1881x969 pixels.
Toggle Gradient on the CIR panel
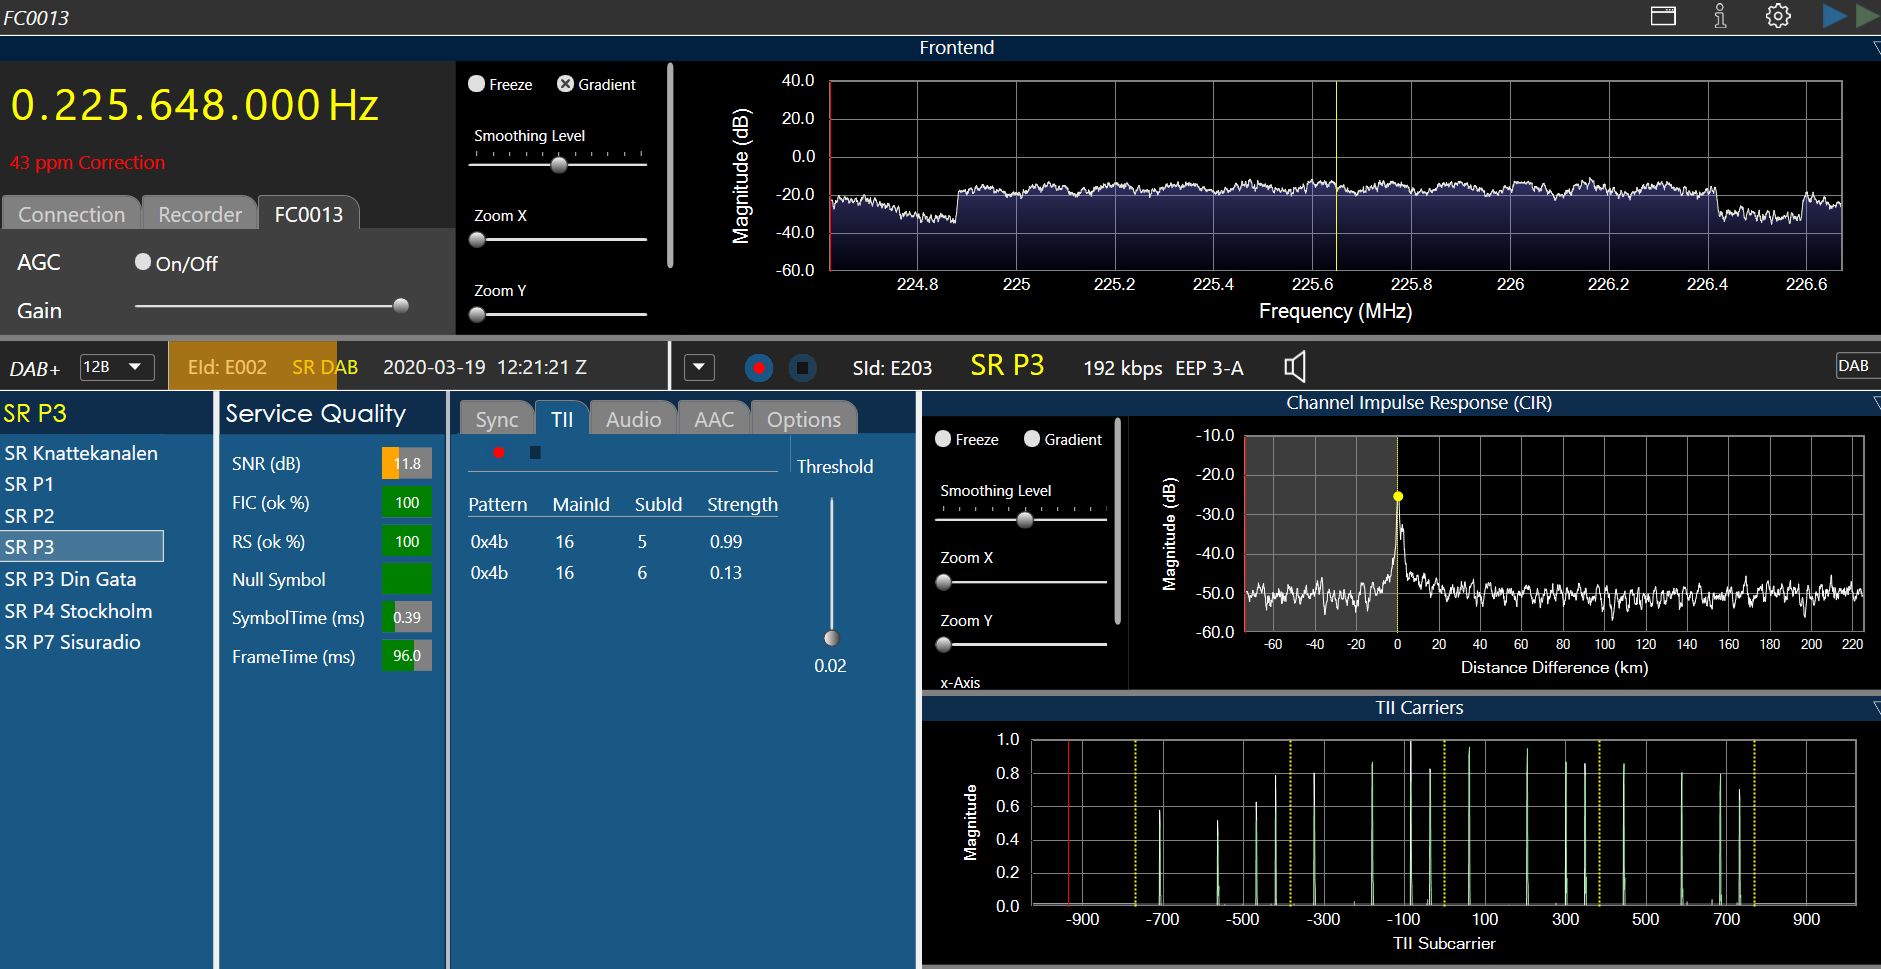(x=1032, y=439)
